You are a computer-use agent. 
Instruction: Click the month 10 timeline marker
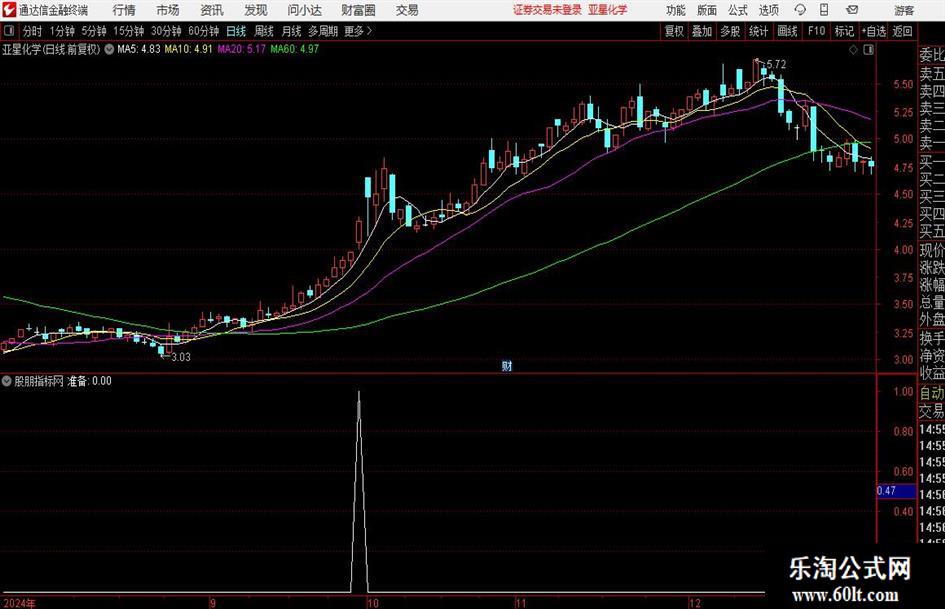[x=372, y=603]
